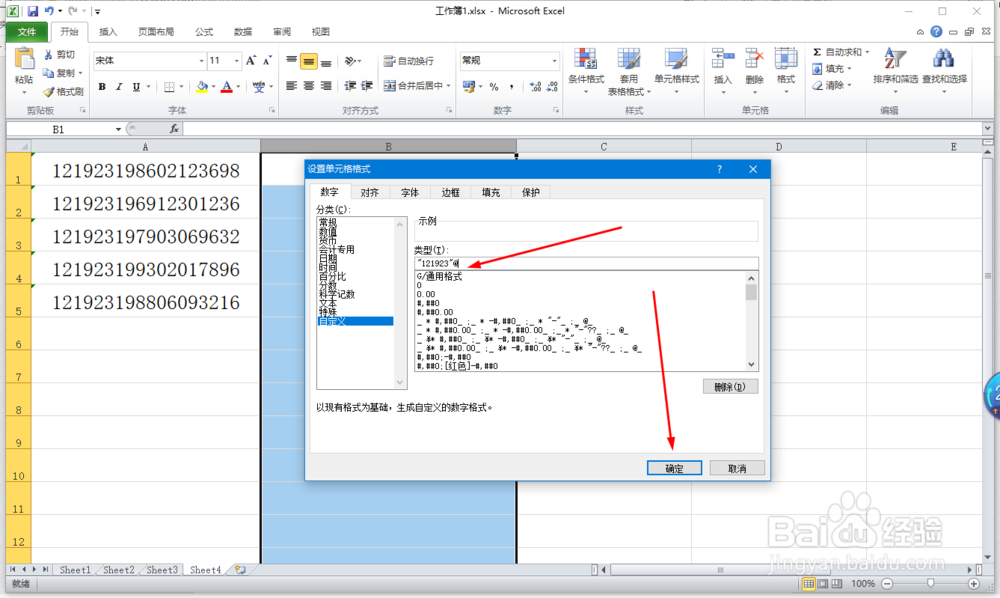Open the font name combo box
The height and width of the screenshot is (598, 1000).
coord(150,61)
